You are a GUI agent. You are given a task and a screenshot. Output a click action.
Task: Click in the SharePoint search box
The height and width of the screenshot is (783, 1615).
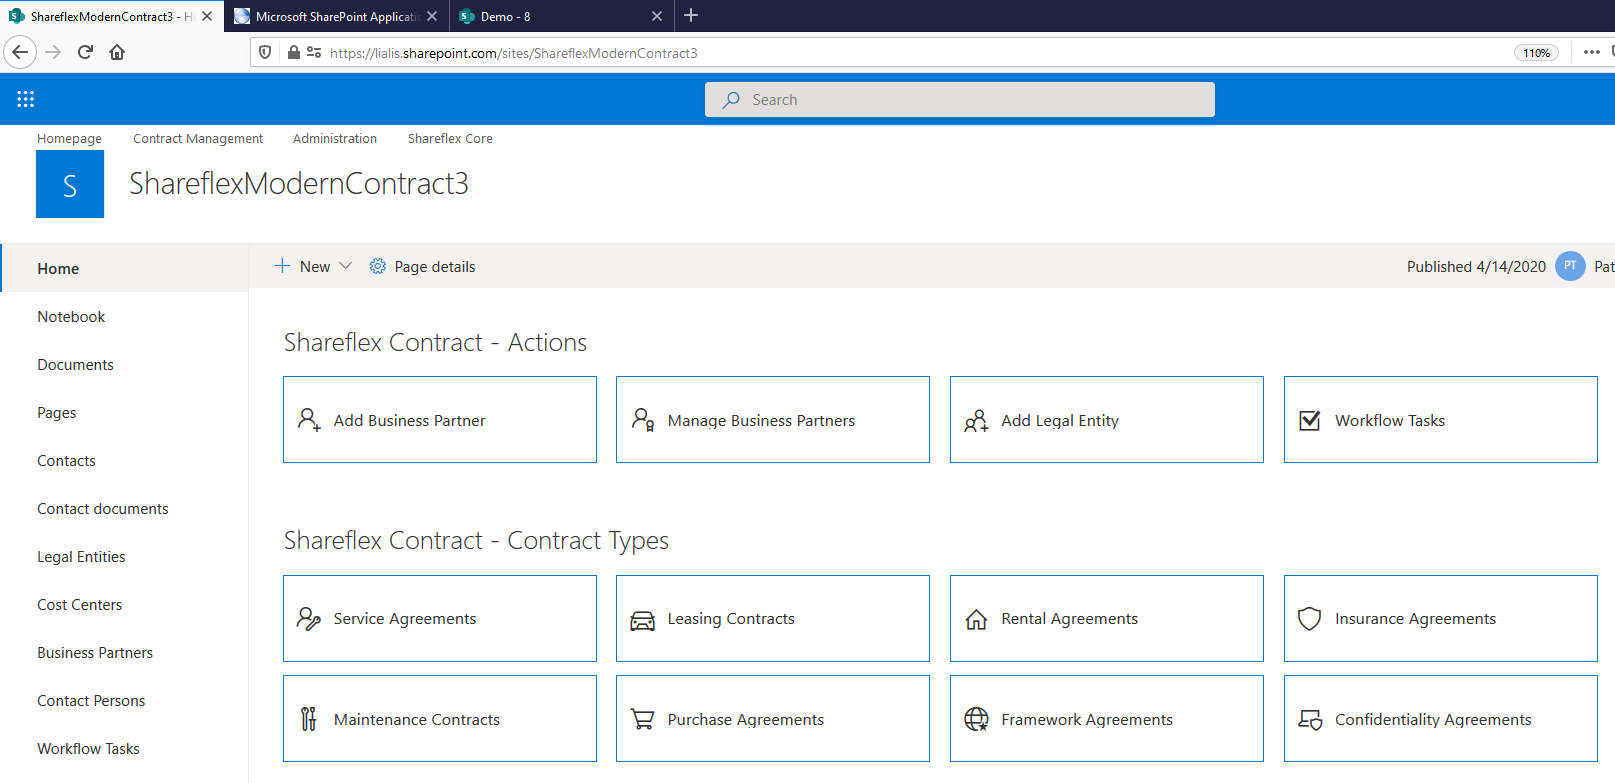click(960, 100)
